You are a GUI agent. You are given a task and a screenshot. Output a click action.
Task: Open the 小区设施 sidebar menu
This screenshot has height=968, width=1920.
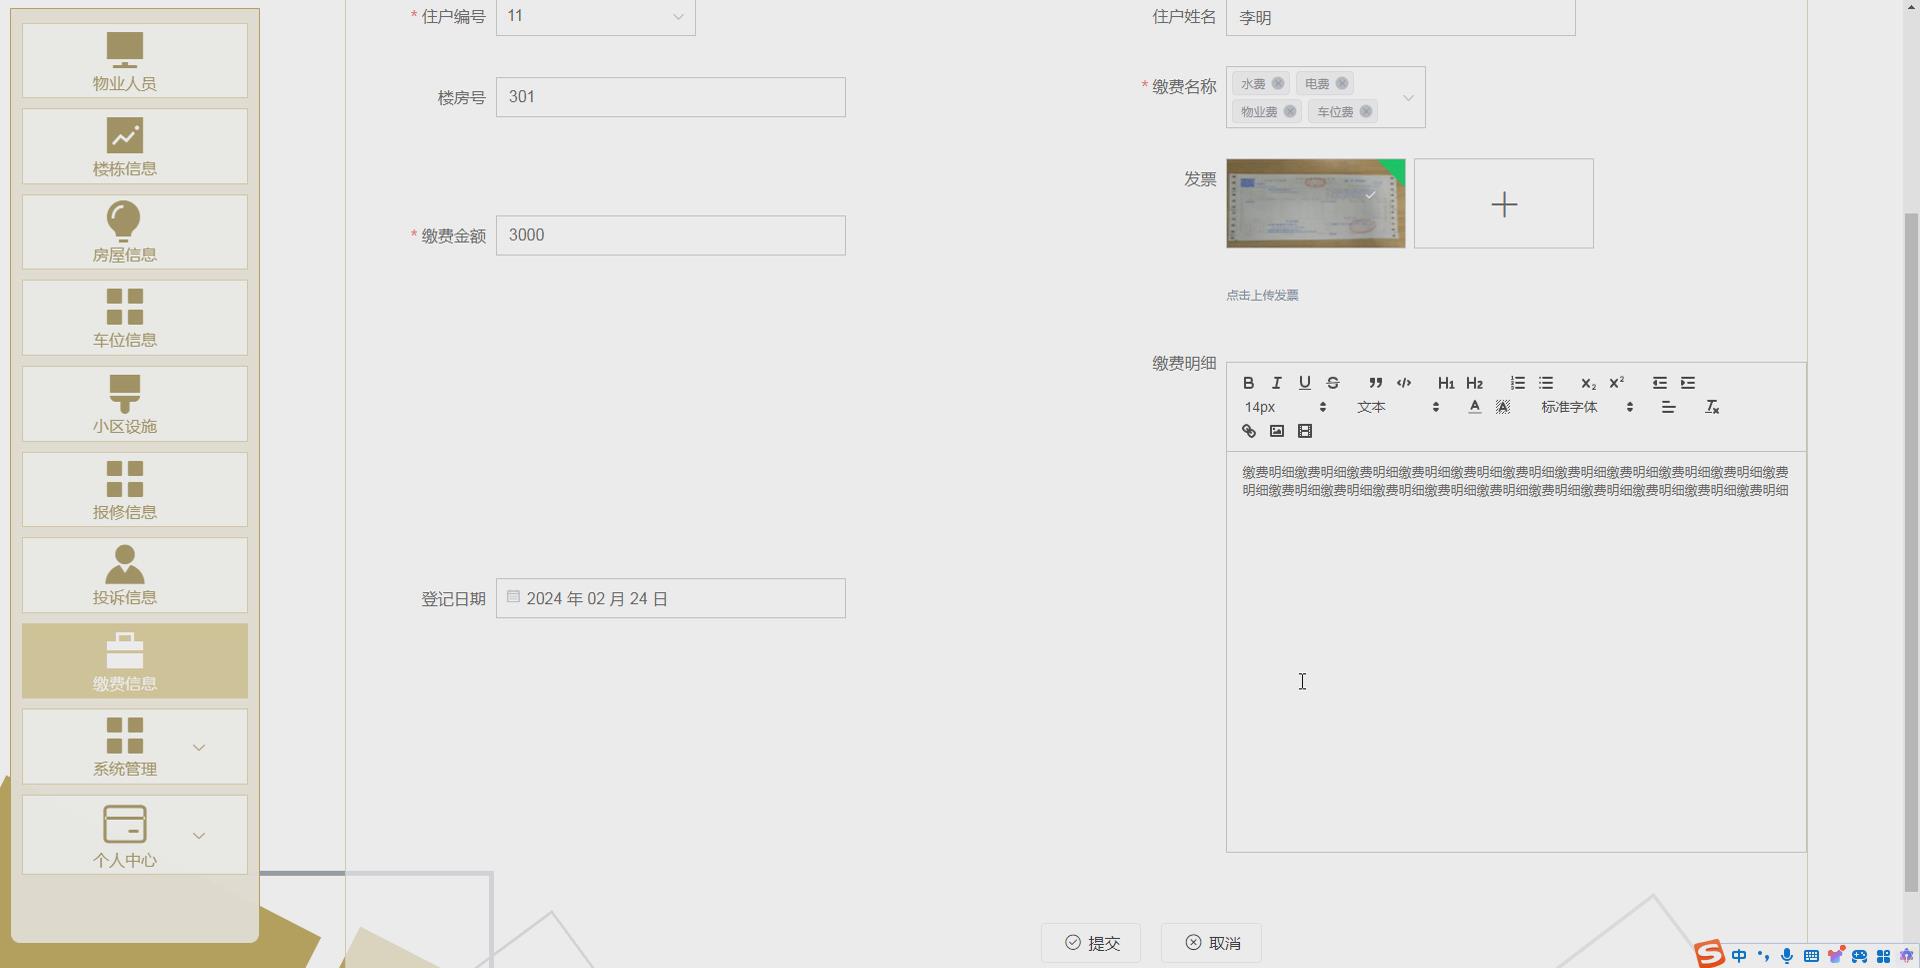[135, 404]
